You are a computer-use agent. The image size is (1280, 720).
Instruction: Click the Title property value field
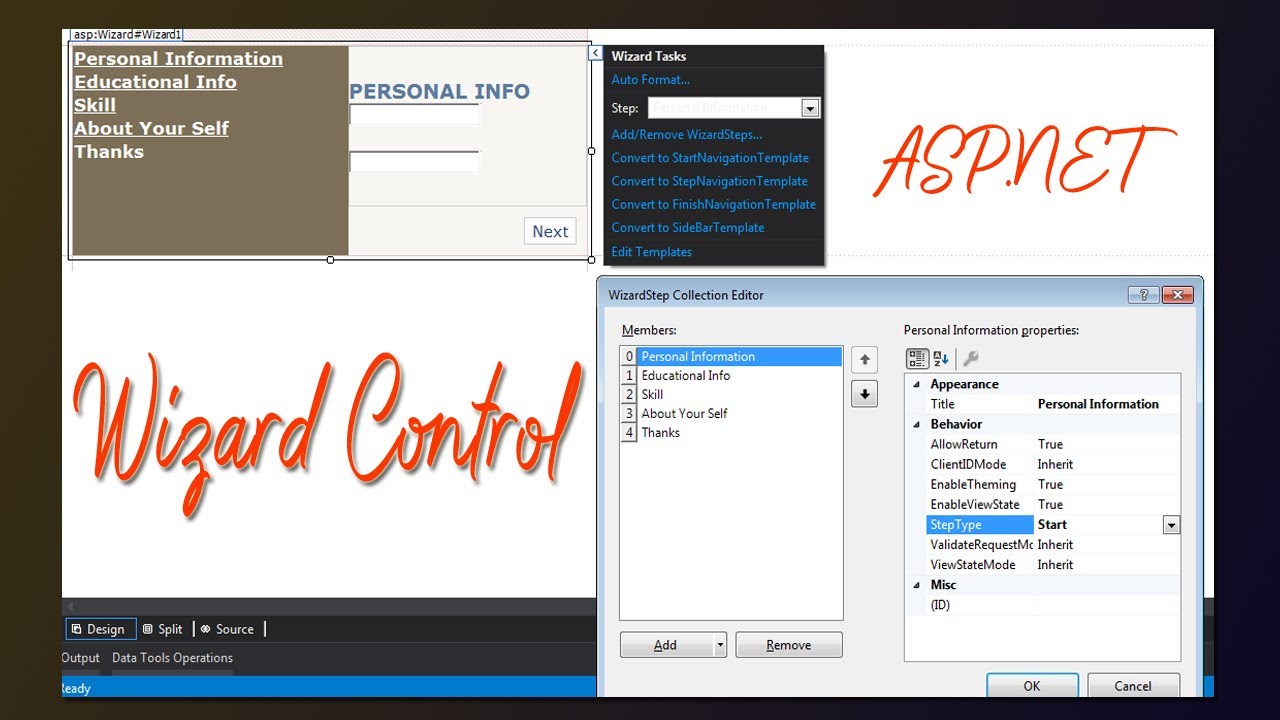[1107, 404]
